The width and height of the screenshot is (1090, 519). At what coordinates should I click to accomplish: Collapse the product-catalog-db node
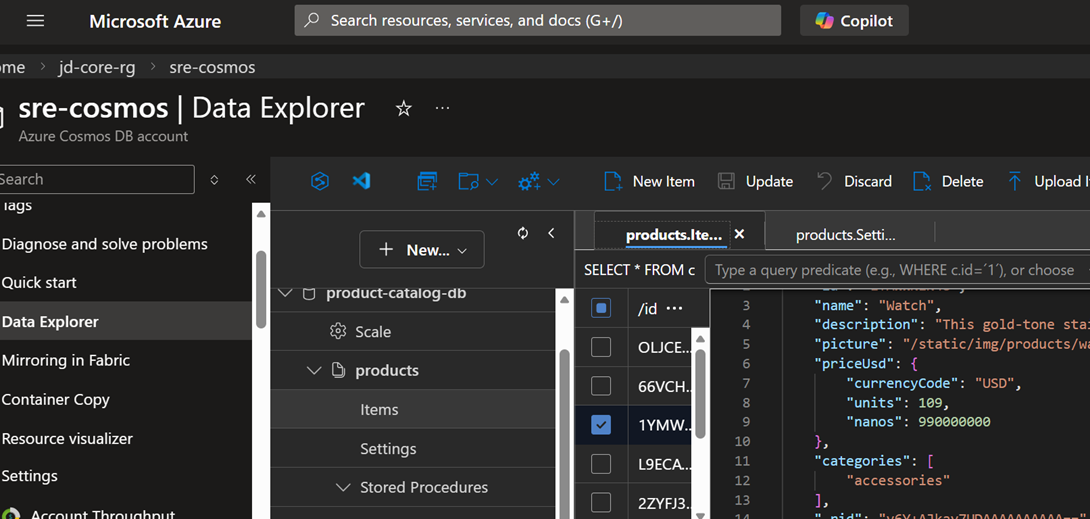[284, 293]
